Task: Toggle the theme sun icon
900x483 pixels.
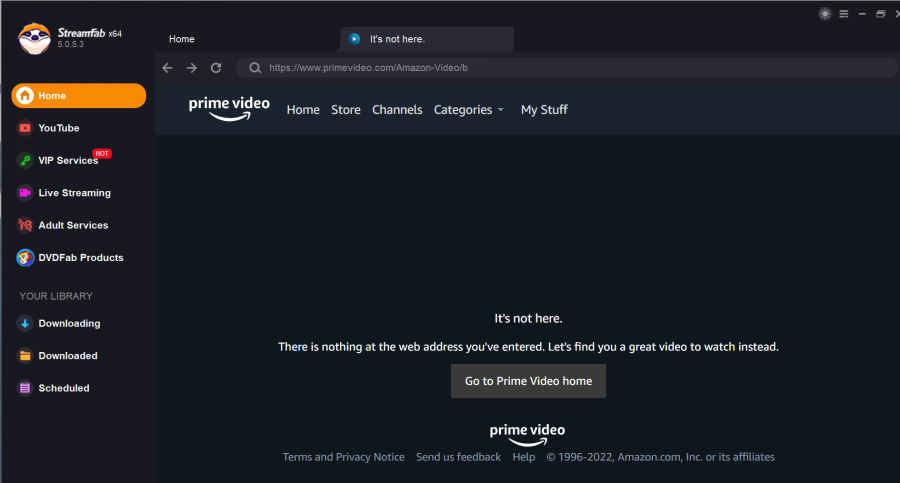Action: click(825, 14)
